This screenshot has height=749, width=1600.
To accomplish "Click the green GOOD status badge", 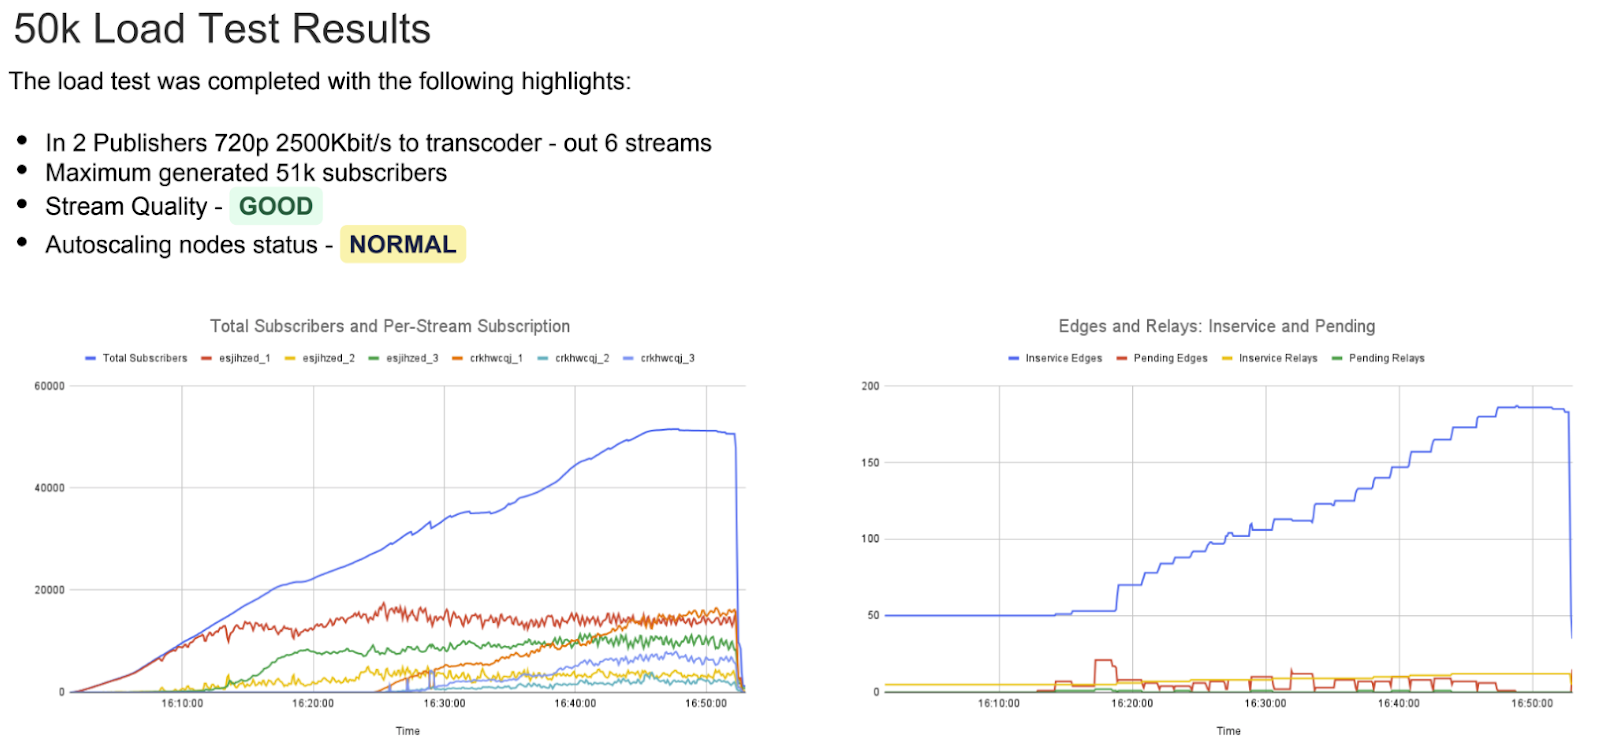I will [x=276, y=206].
